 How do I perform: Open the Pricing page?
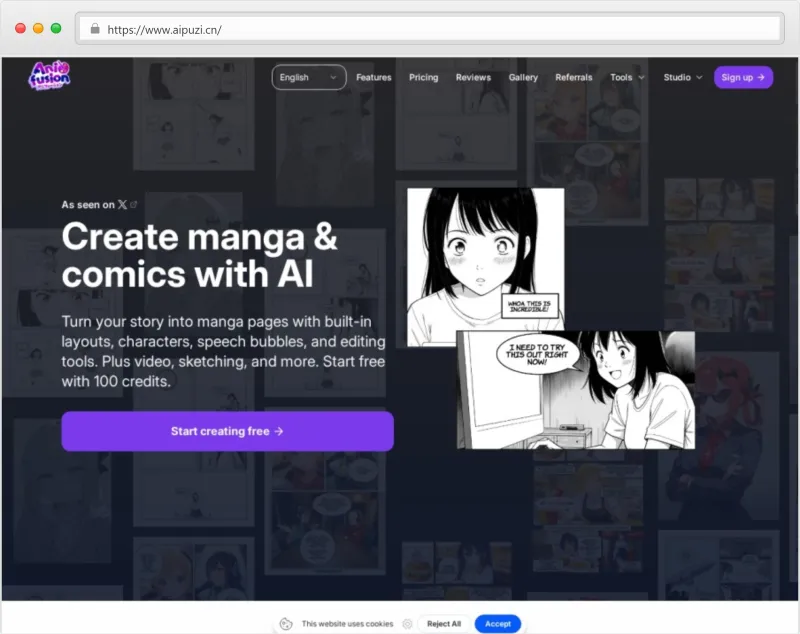coord(423,78)
